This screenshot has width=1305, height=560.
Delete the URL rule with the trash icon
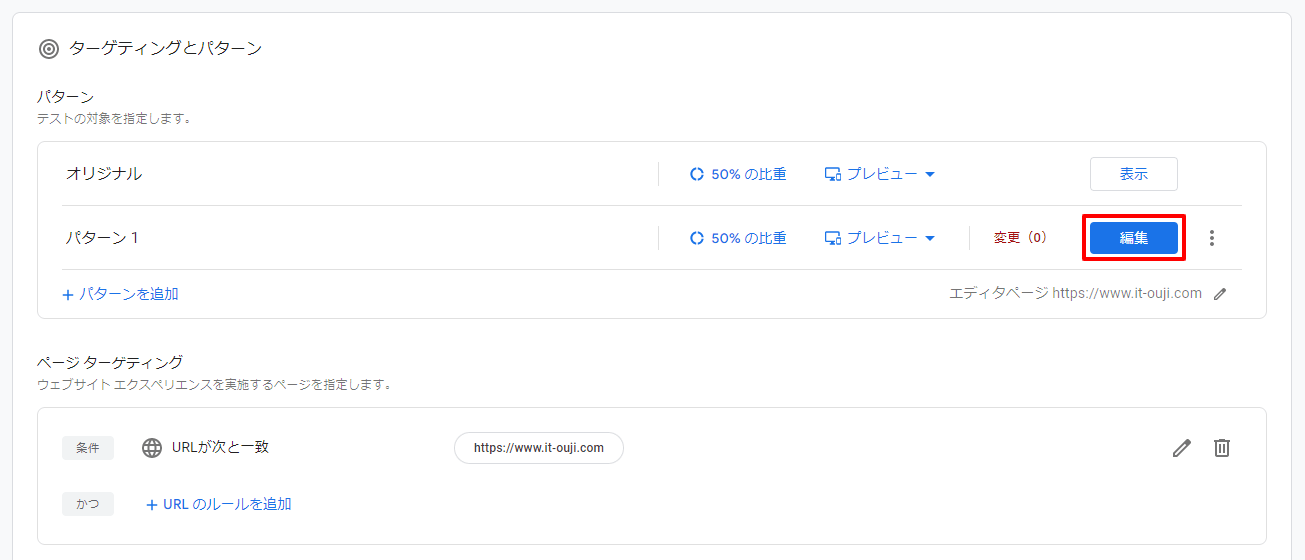pyautogui.click(x=1221, y=448)
